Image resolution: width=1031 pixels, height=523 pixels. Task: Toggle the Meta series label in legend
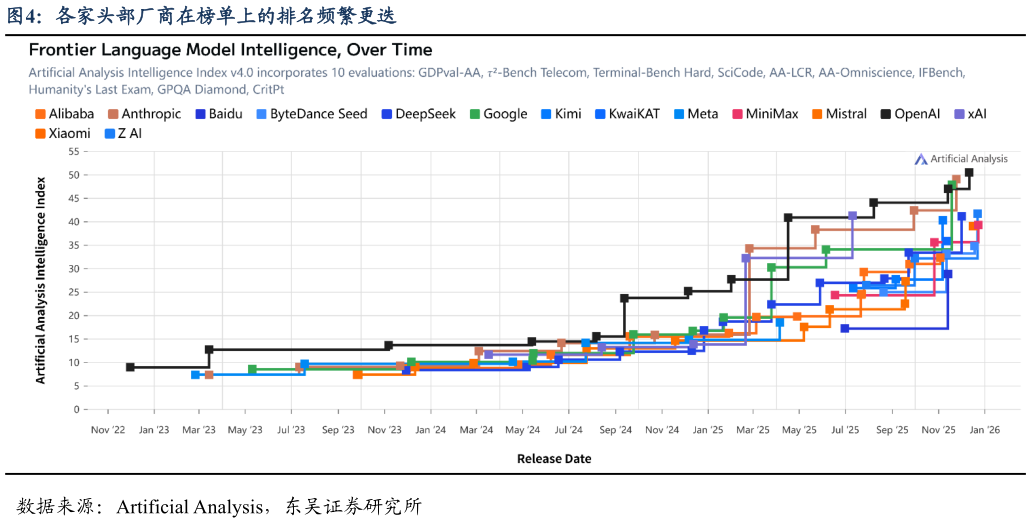702,114
